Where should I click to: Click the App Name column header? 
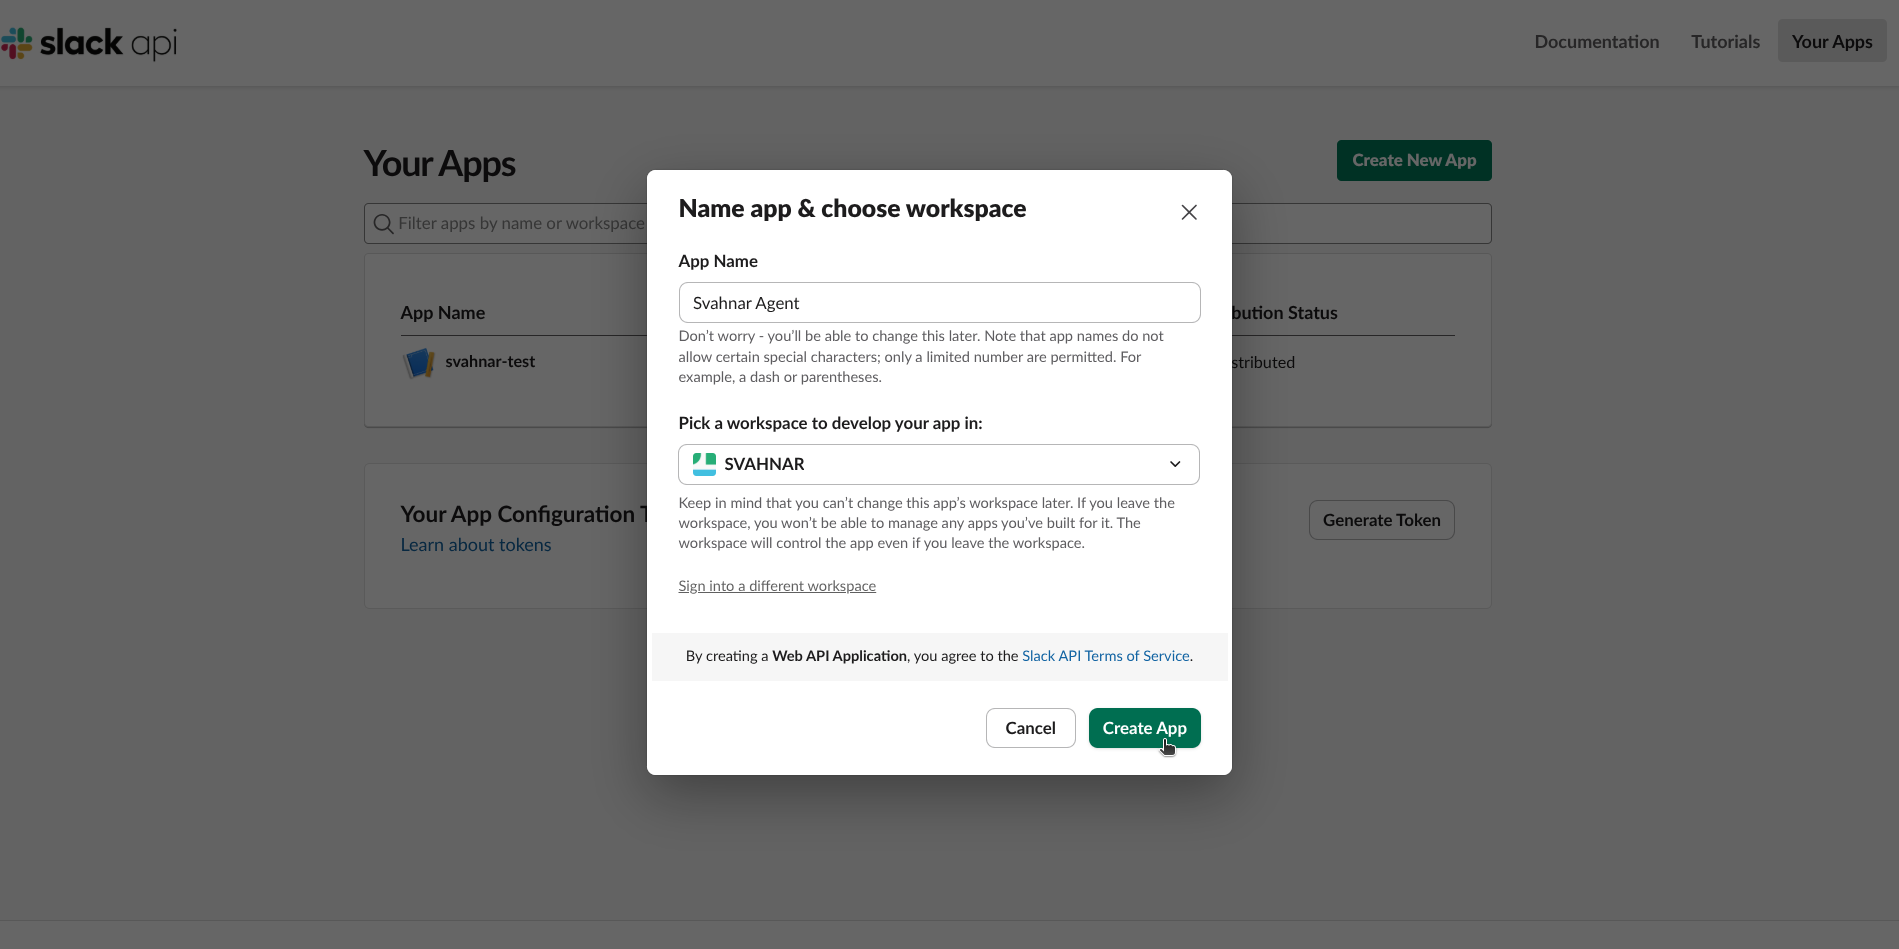click(x=443, y=313)
